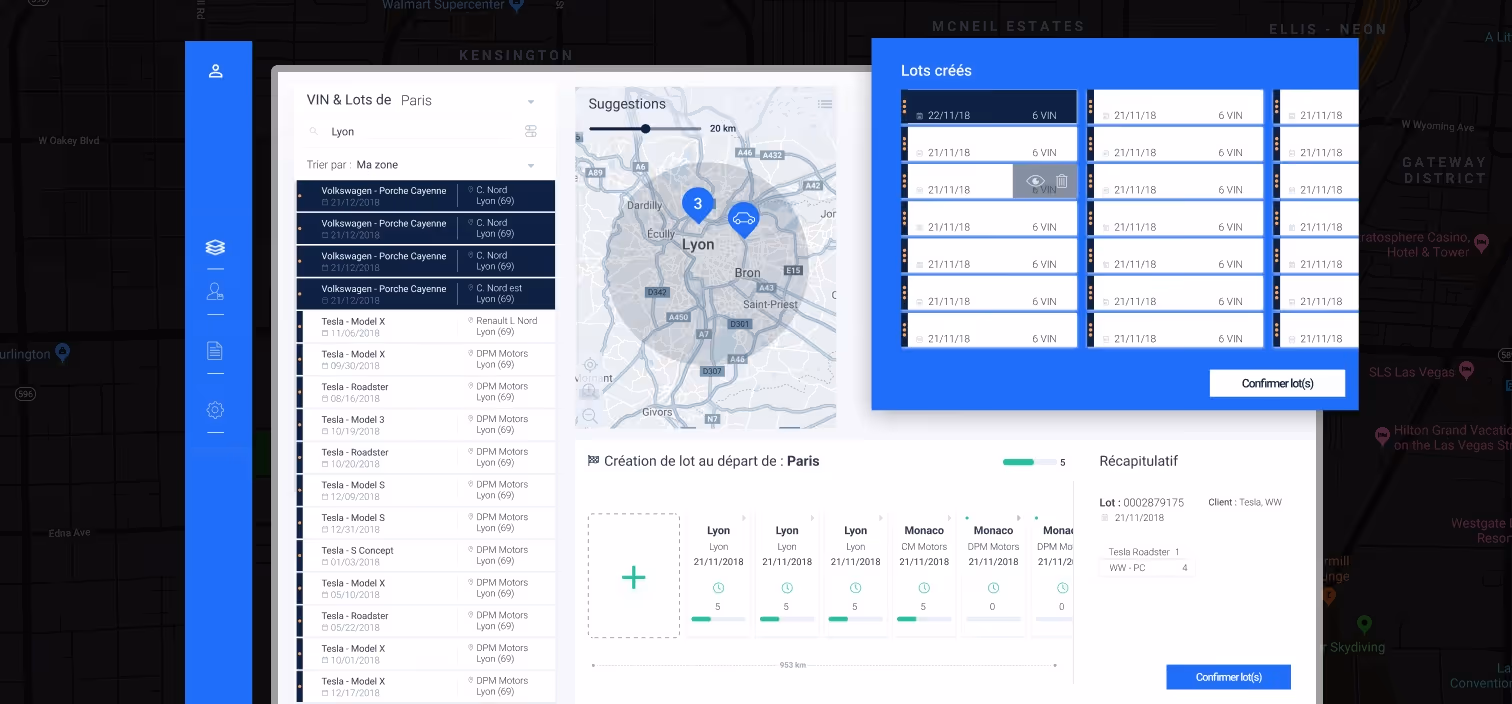Viewport: 1512px width, 704px height.
Task: Select Tesla Roadster dated 10/20/2018
Action: (426, 458)
